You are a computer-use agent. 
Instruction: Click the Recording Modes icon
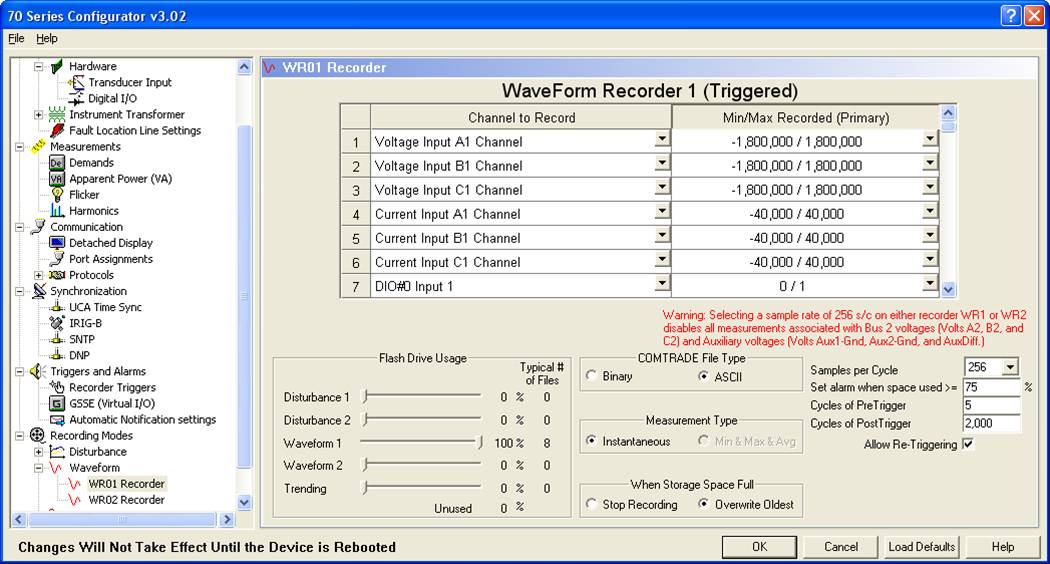pos(38,435)
